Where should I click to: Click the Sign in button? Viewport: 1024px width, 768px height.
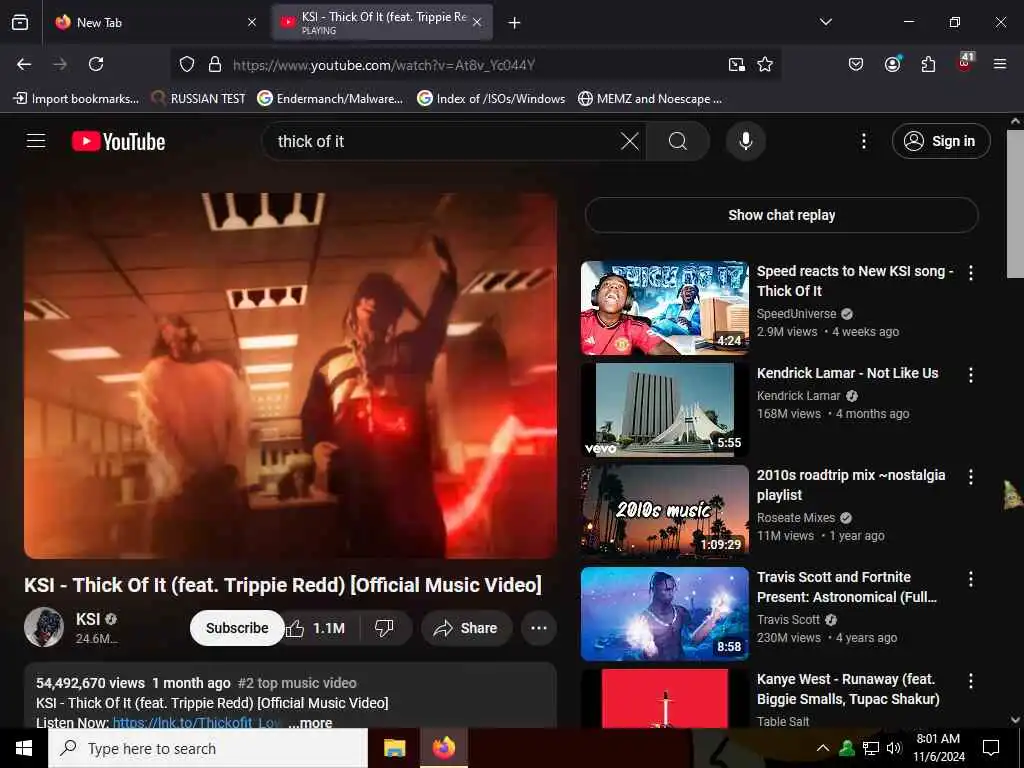click(940, 141)
